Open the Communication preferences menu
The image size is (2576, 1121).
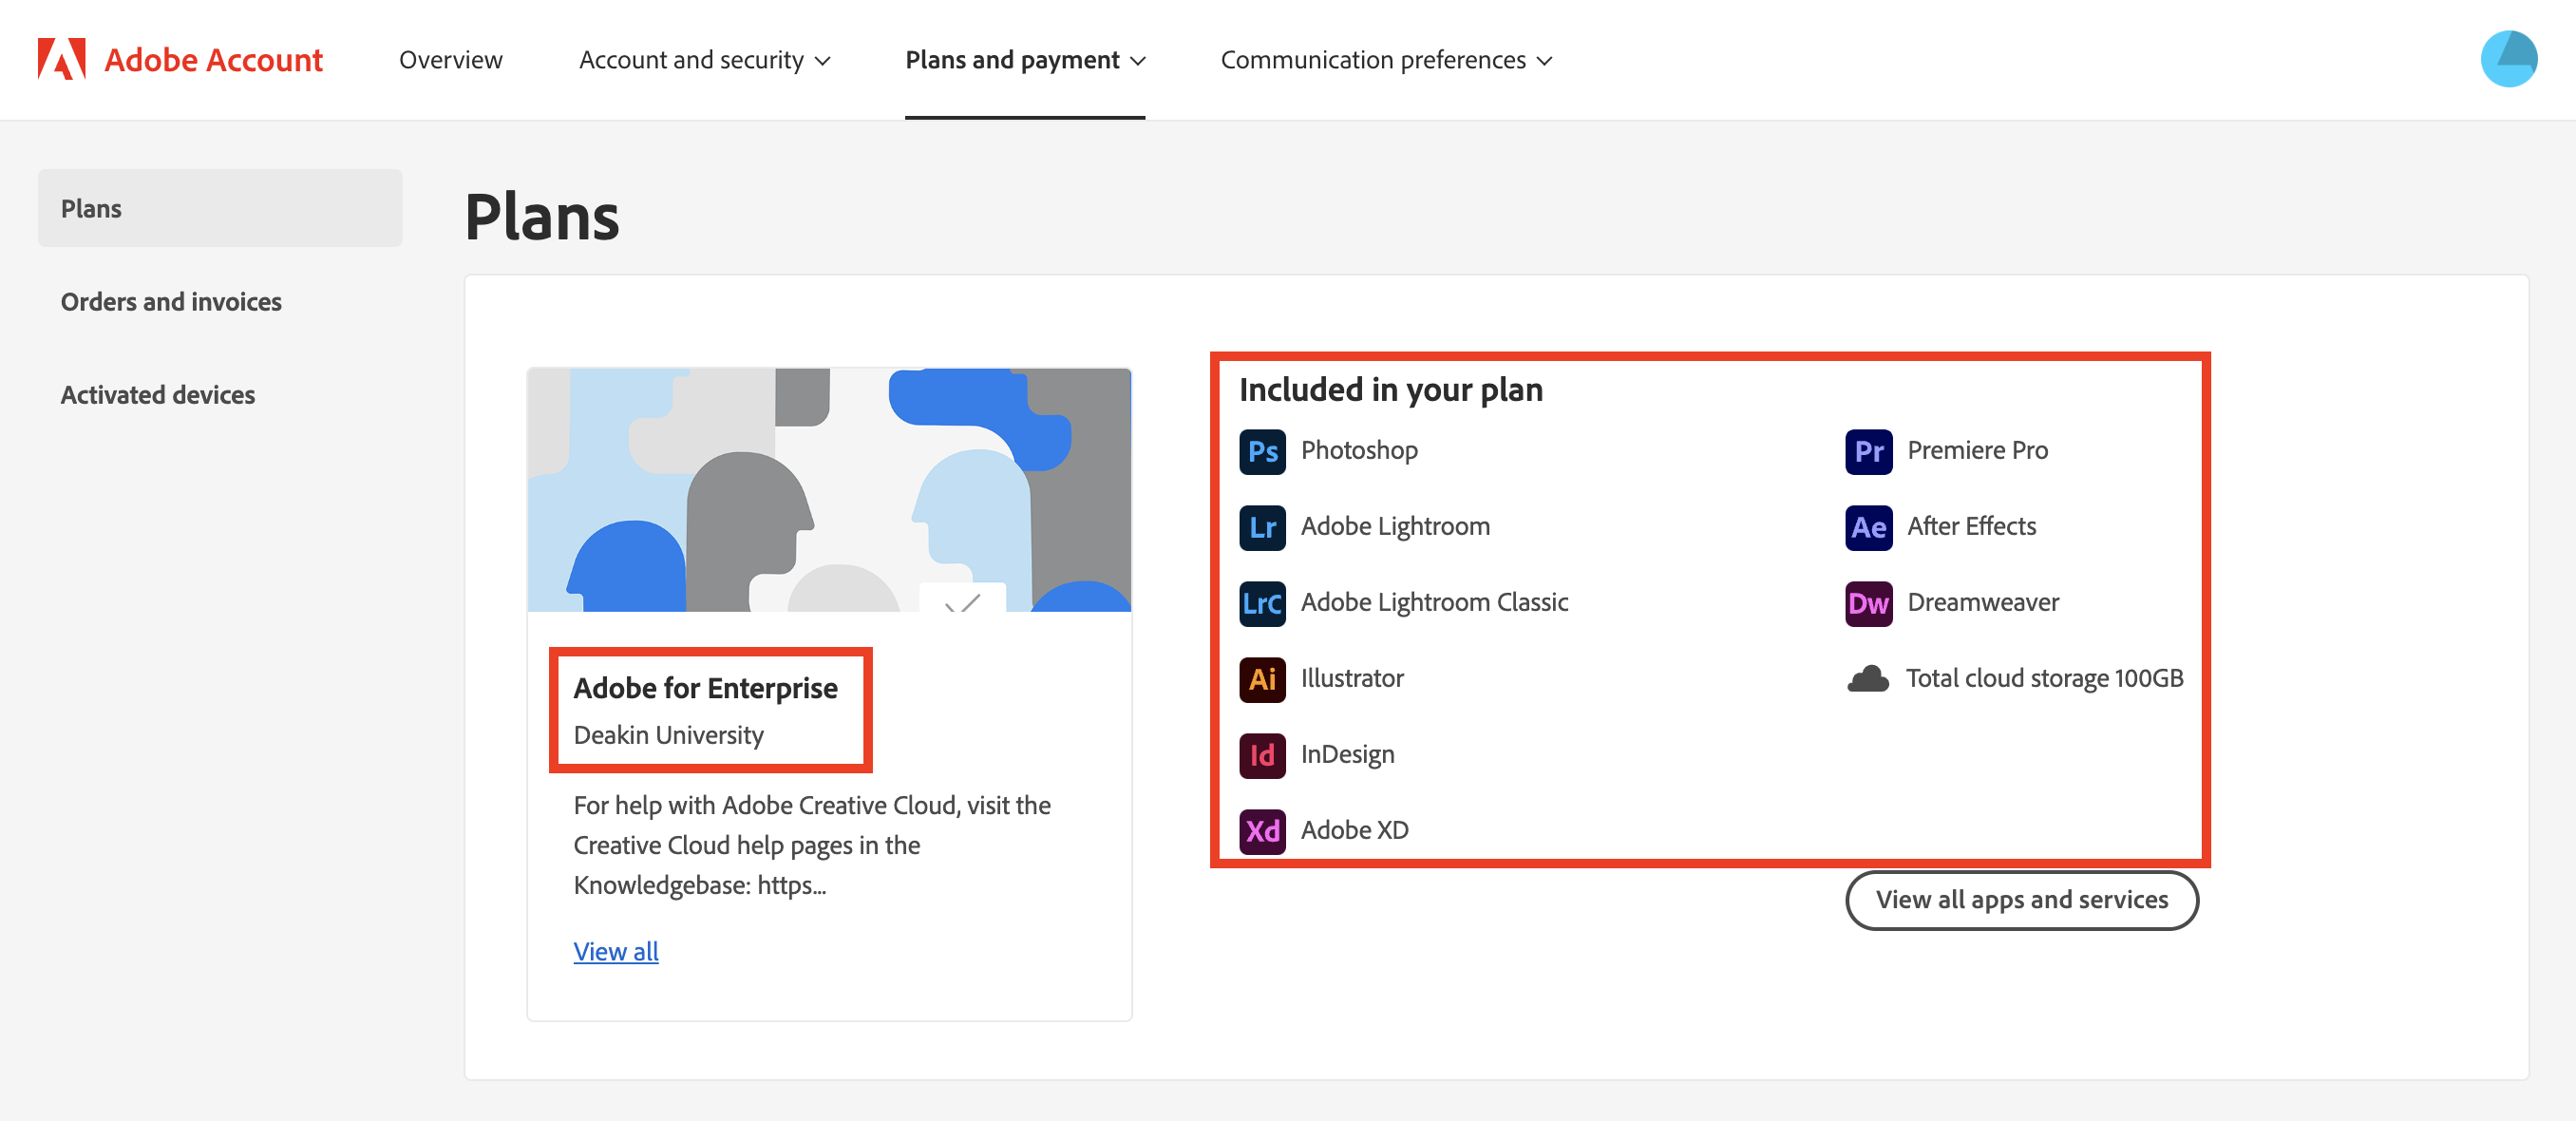[x=1386, y=60]
